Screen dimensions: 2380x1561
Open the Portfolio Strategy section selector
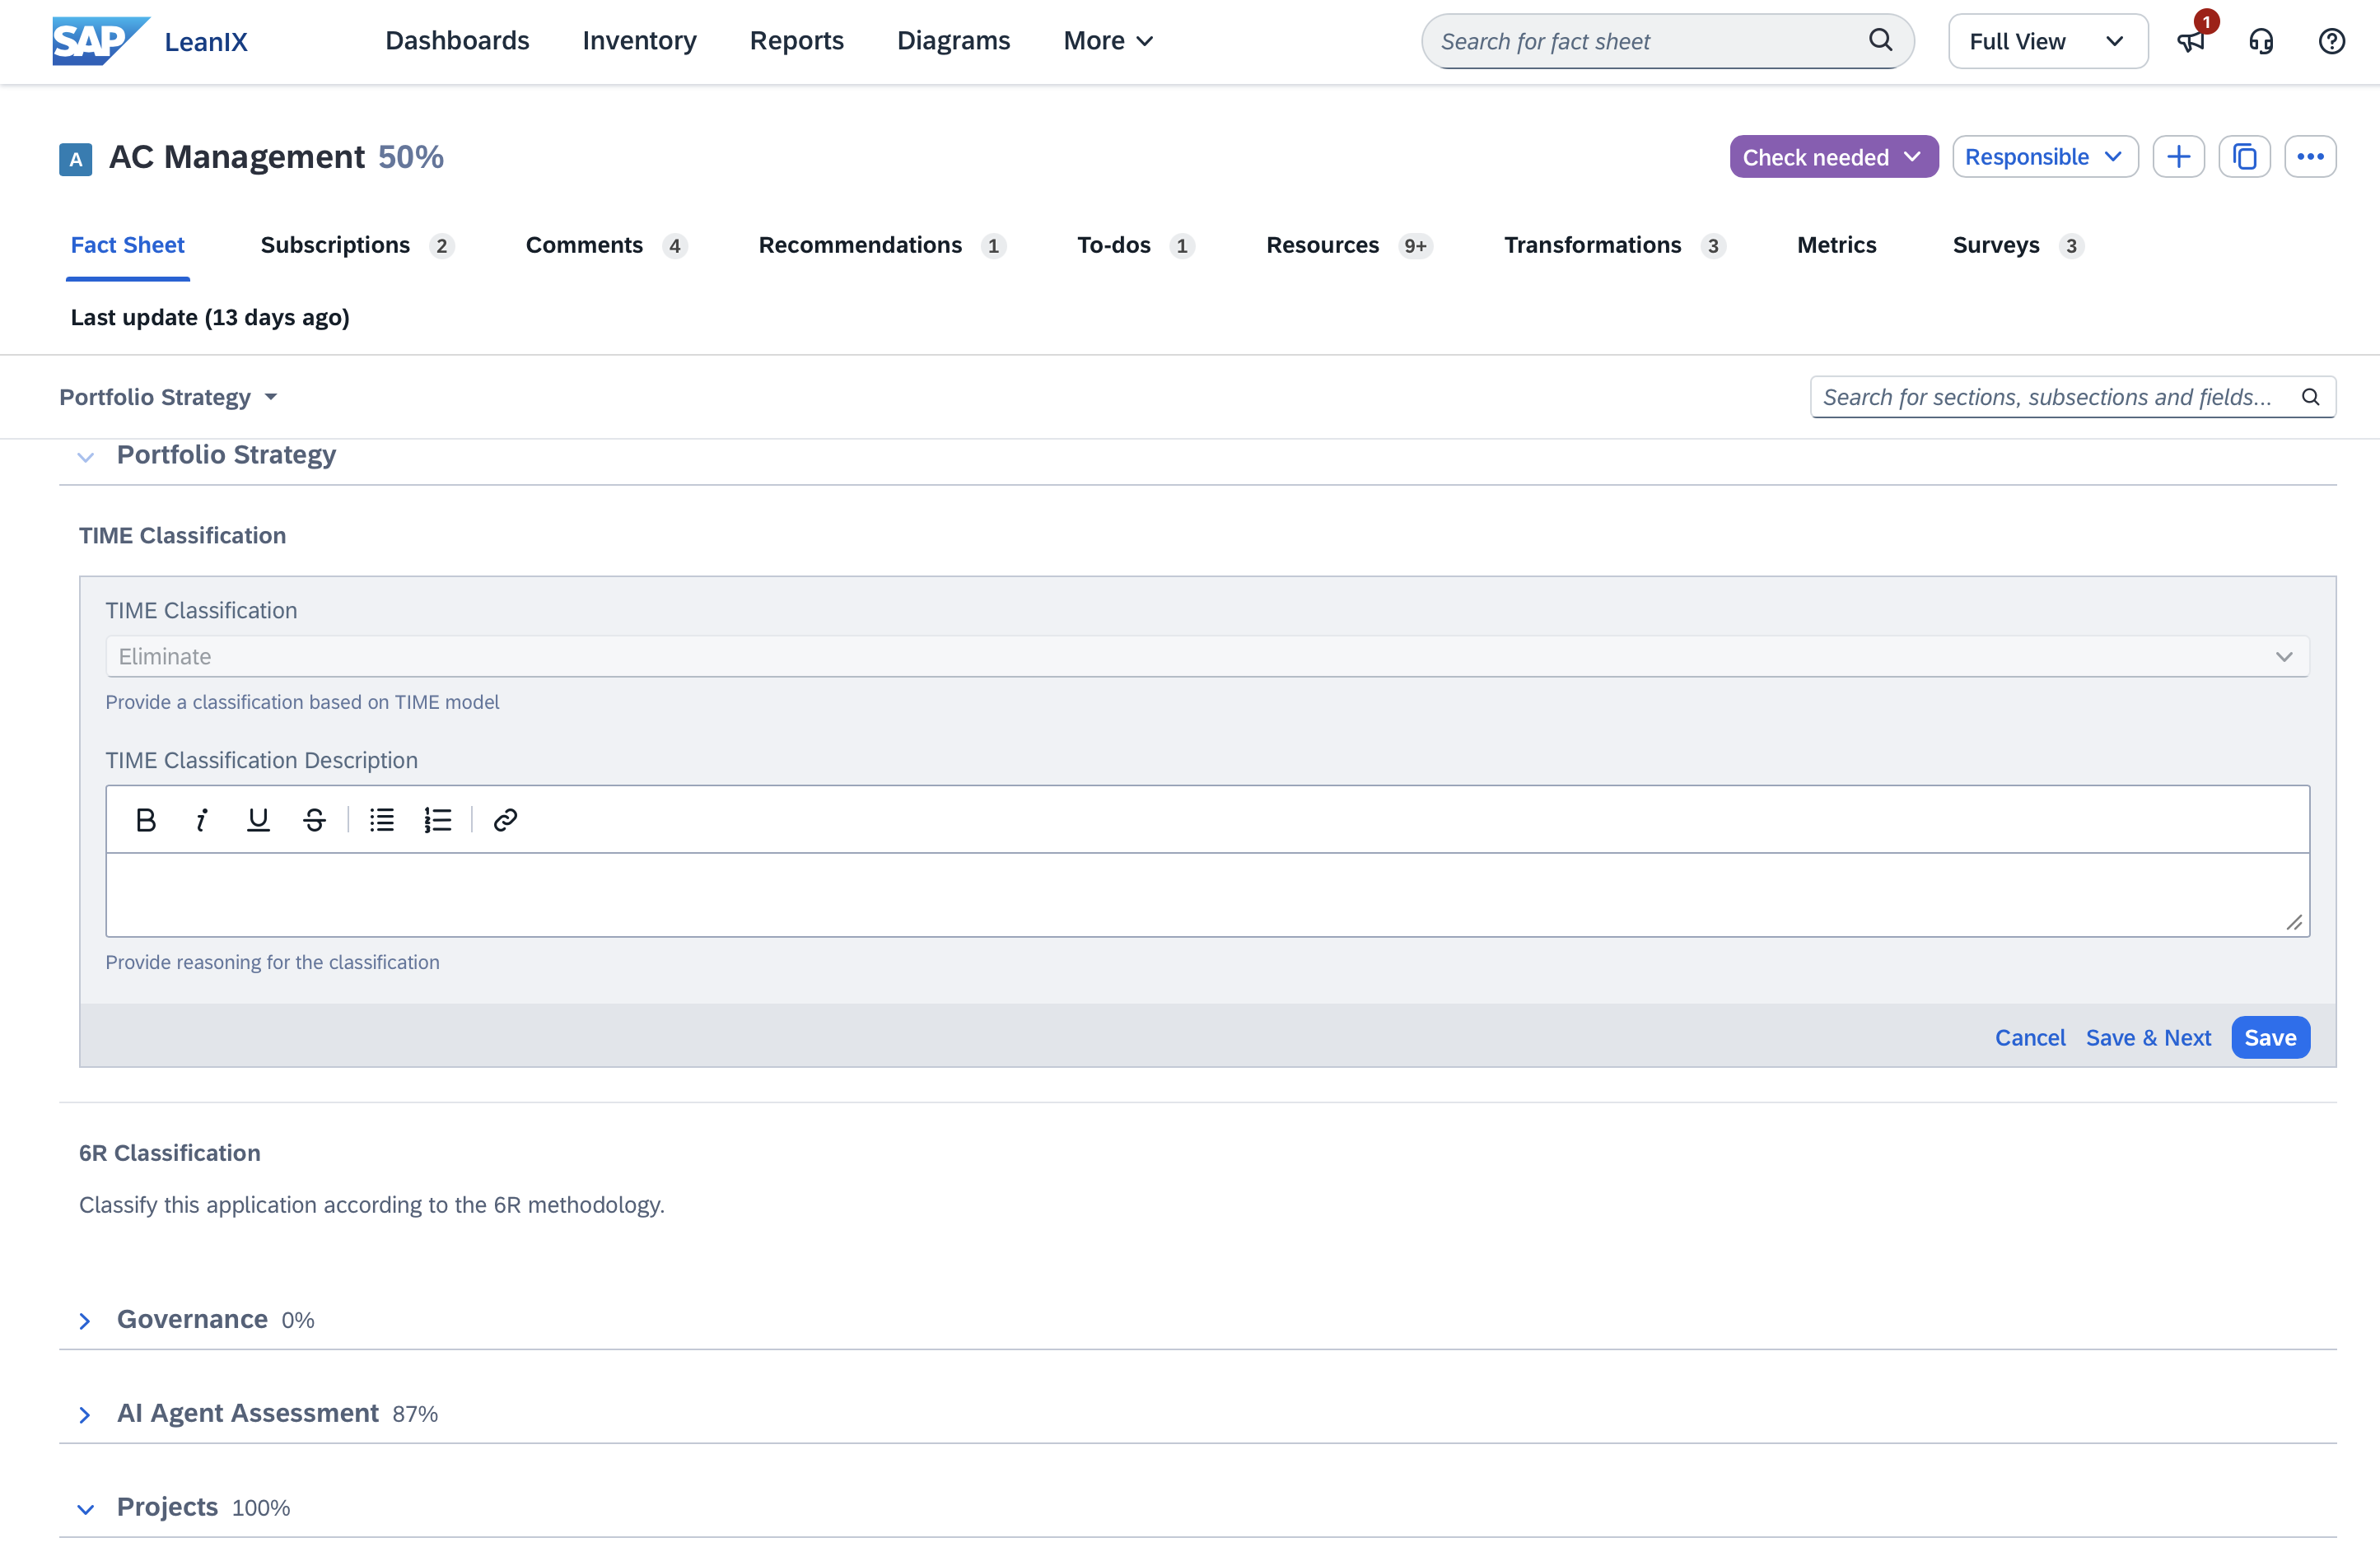(x=168, y=397)
